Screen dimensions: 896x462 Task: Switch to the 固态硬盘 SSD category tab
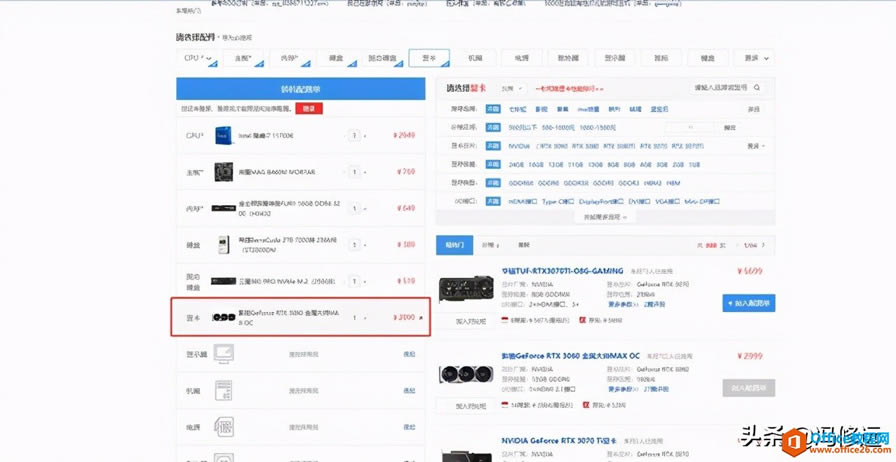tap(382, 58)
